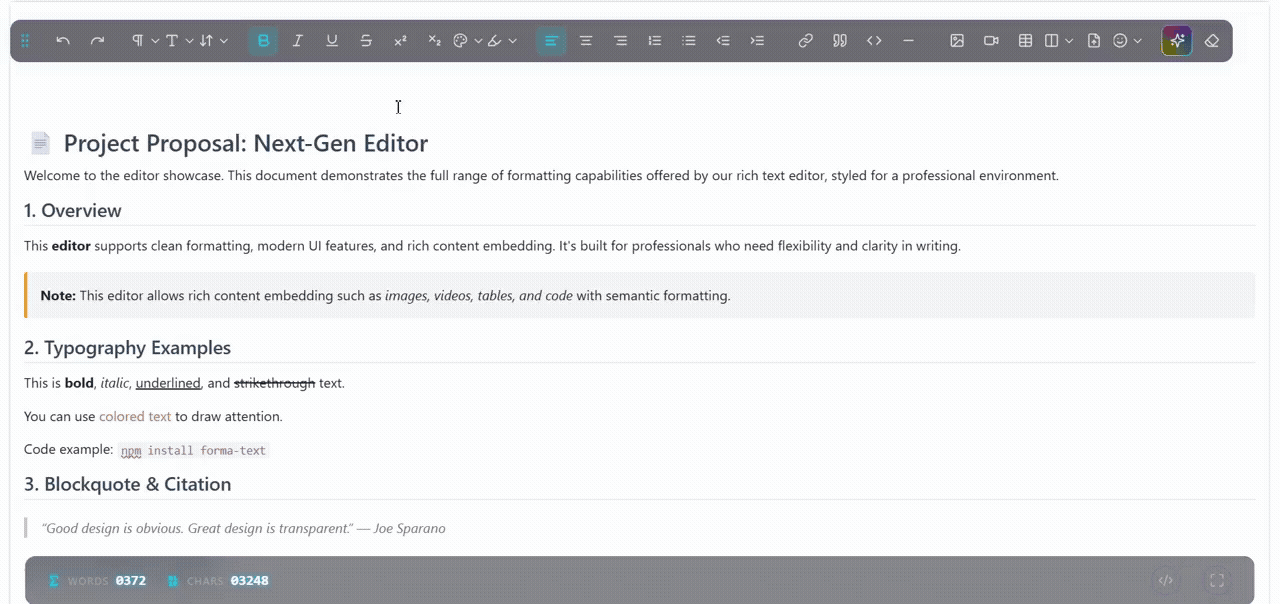Align text to the left

pos(551,41)
